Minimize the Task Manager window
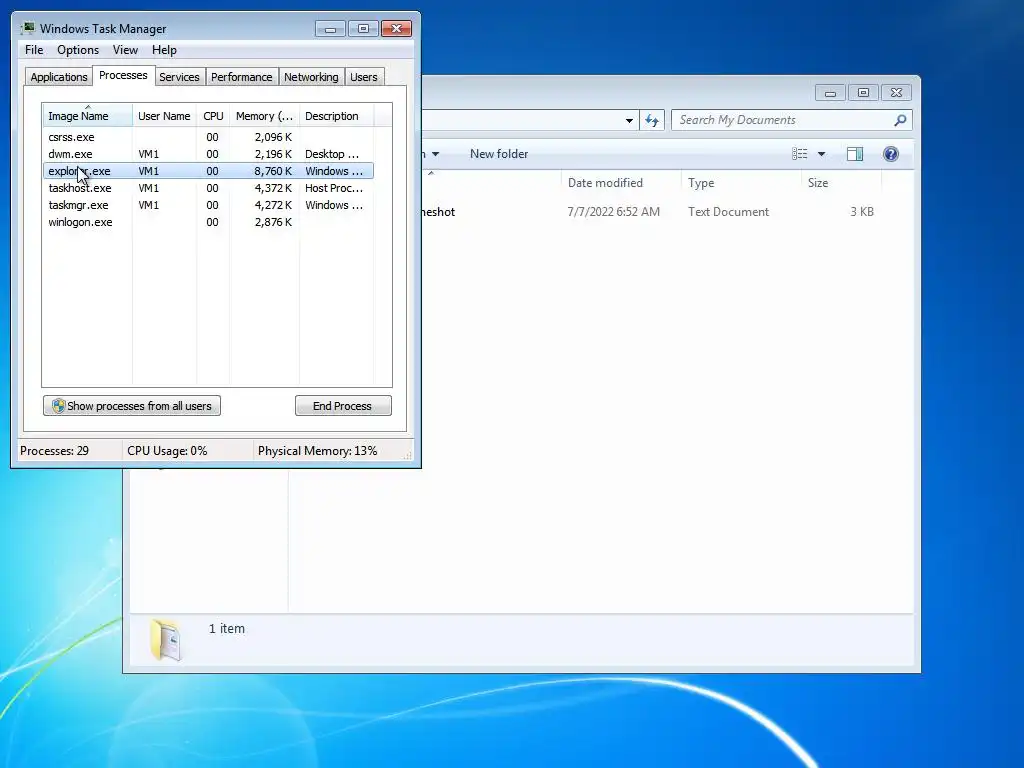The height and width of the screenshot is (768, 1024). point(330,28)
